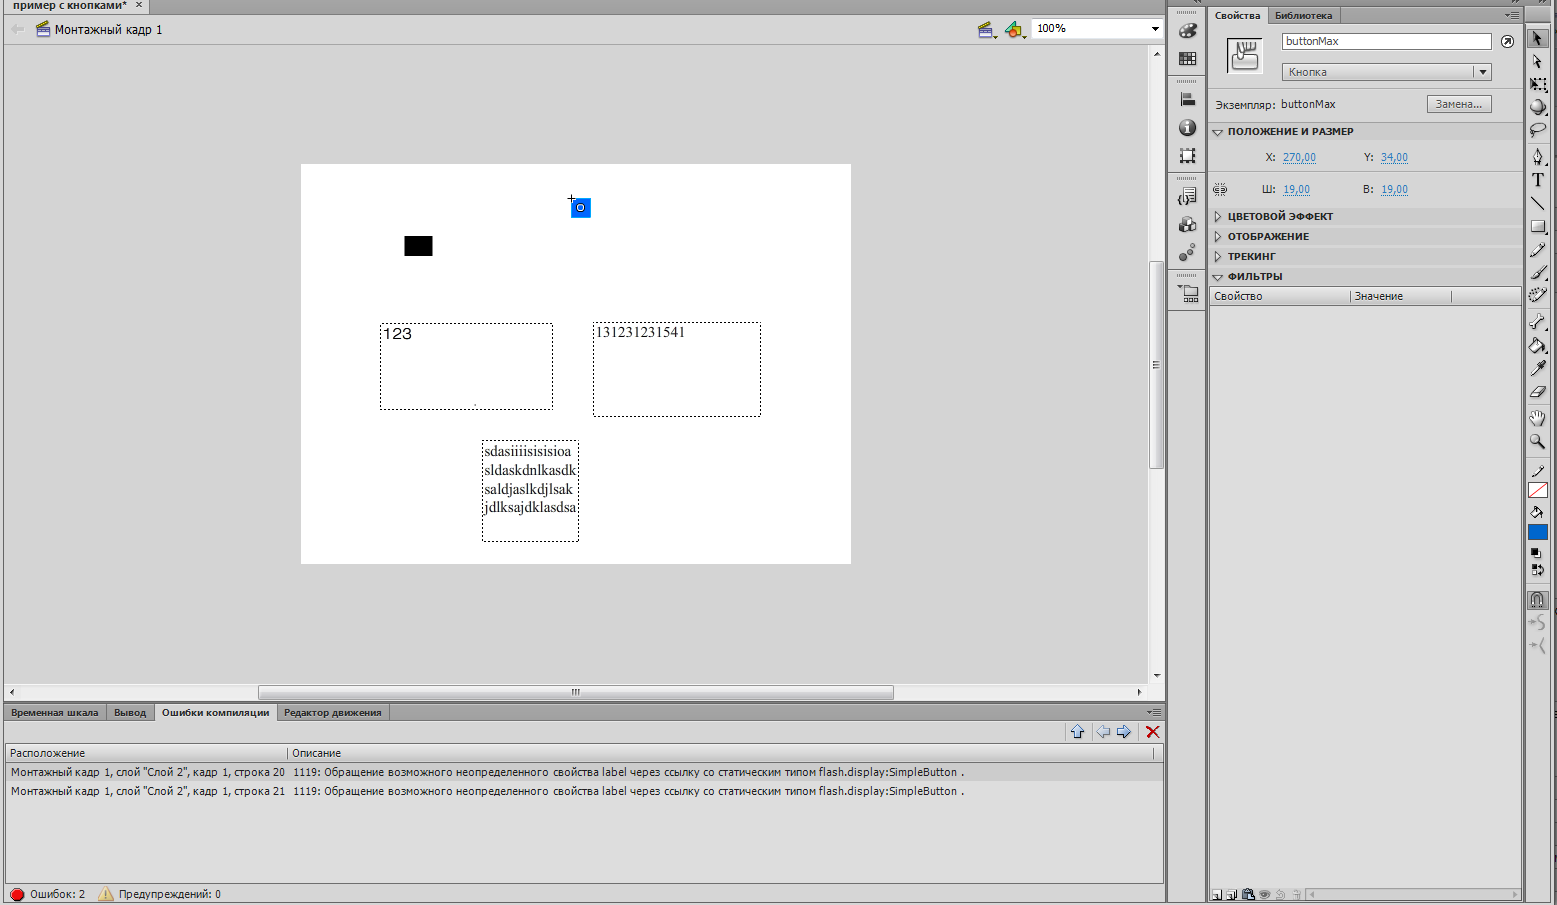
Task: Open the Color palette panel icon
Action: (1187, 31)
